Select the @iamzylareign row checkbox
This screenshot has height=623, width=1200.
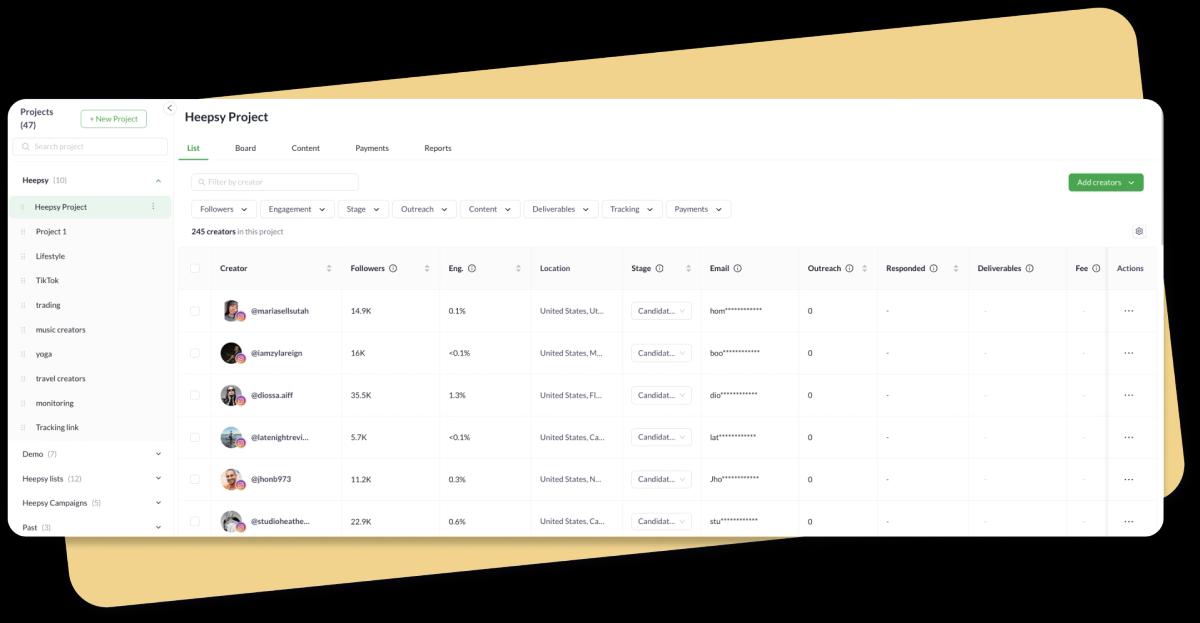pyautogui.click(x=195, y=353)
